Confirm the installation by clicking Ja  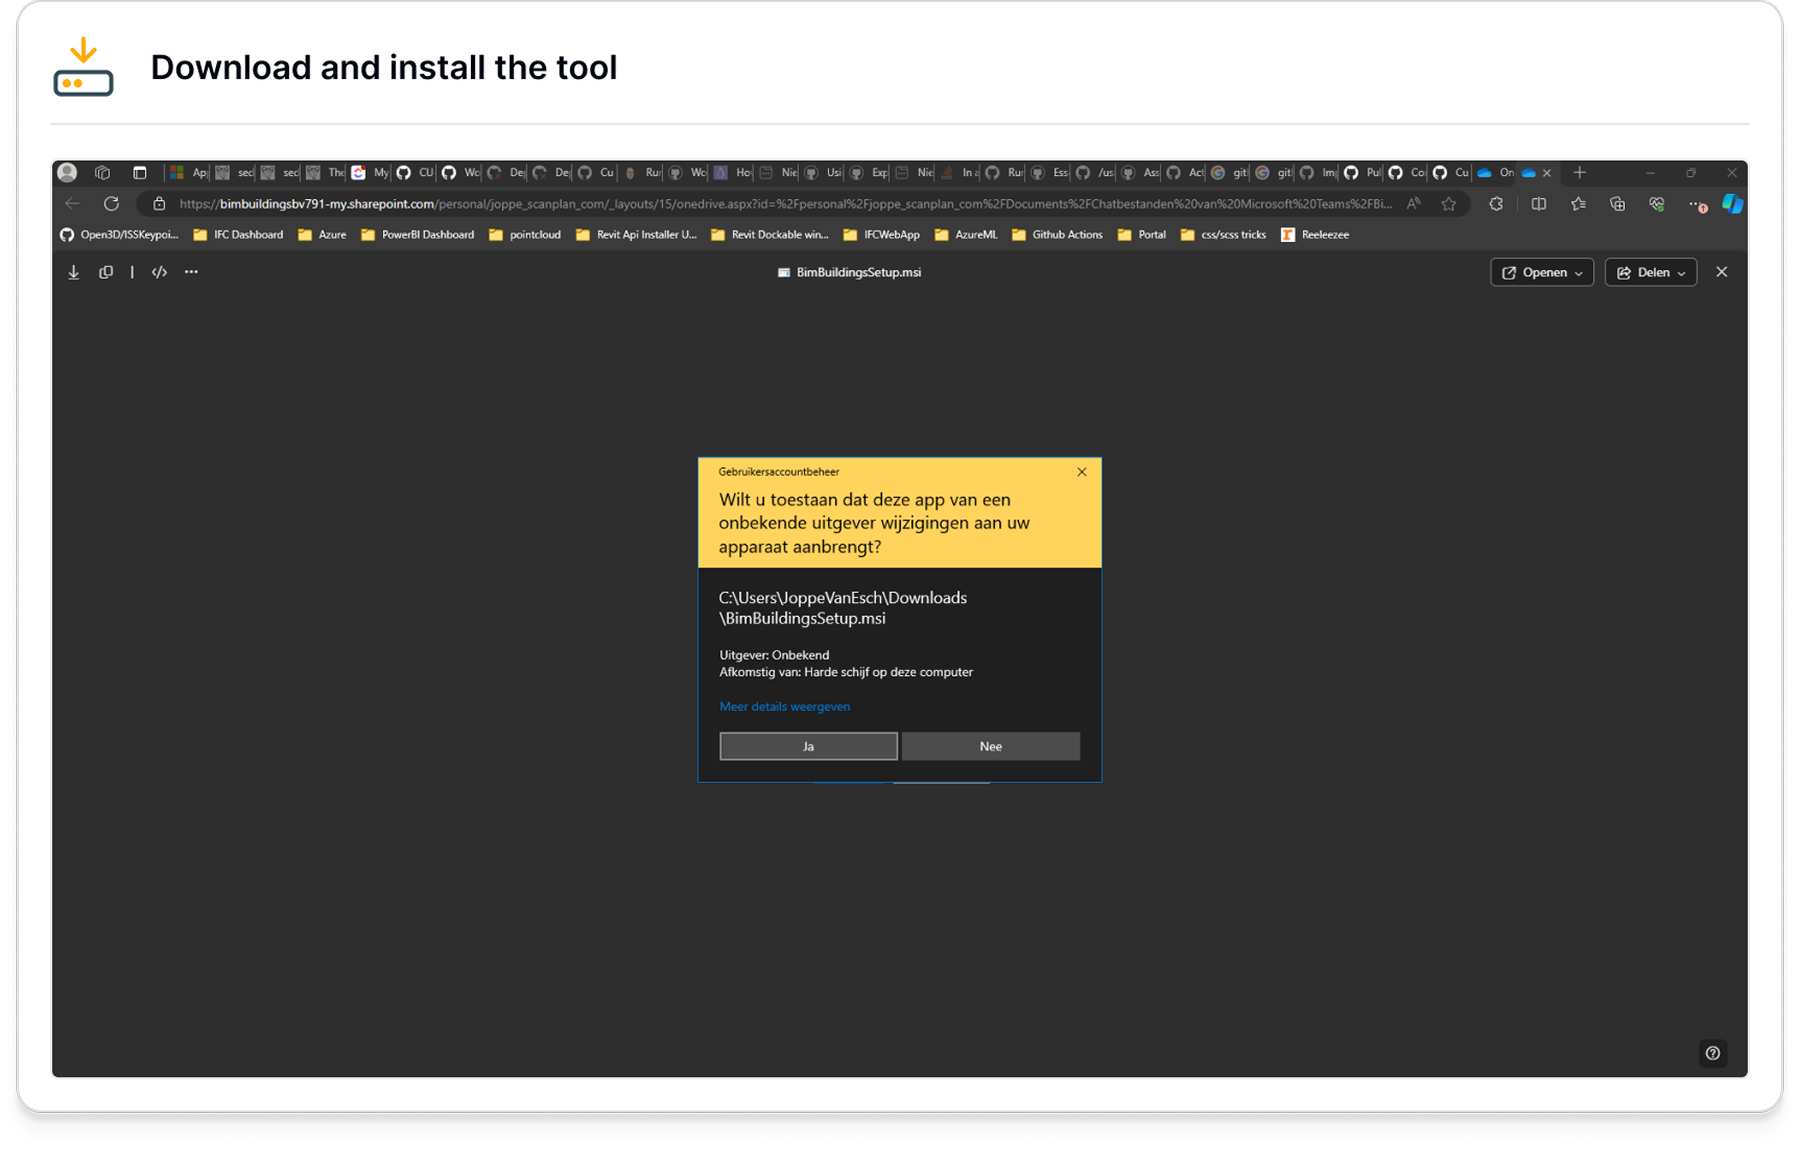click(807, 746)
